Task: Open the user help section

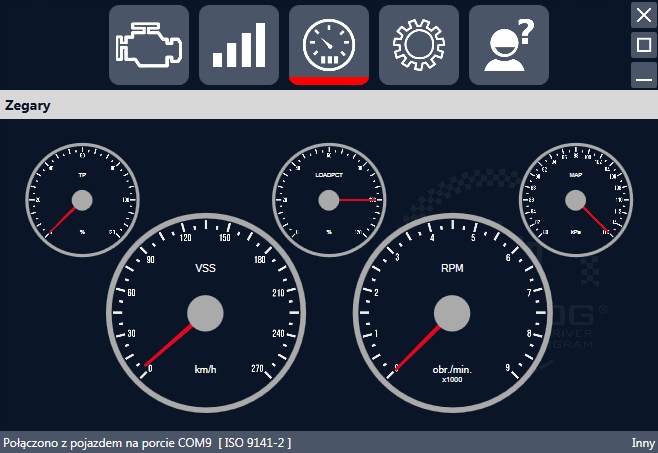Action: pos(509,45)
